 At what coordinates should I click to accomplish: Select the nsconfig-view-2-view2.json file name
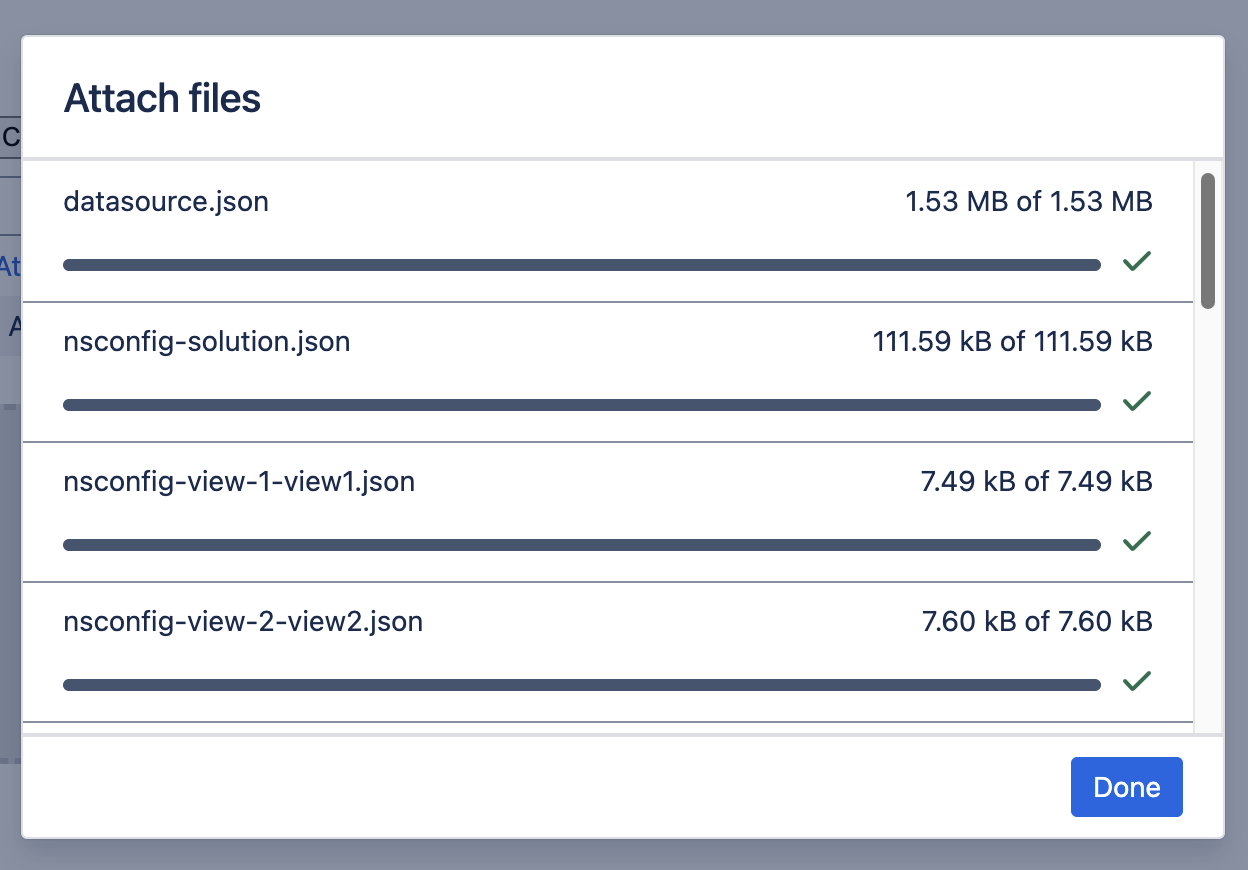click(x=243, y=622)
